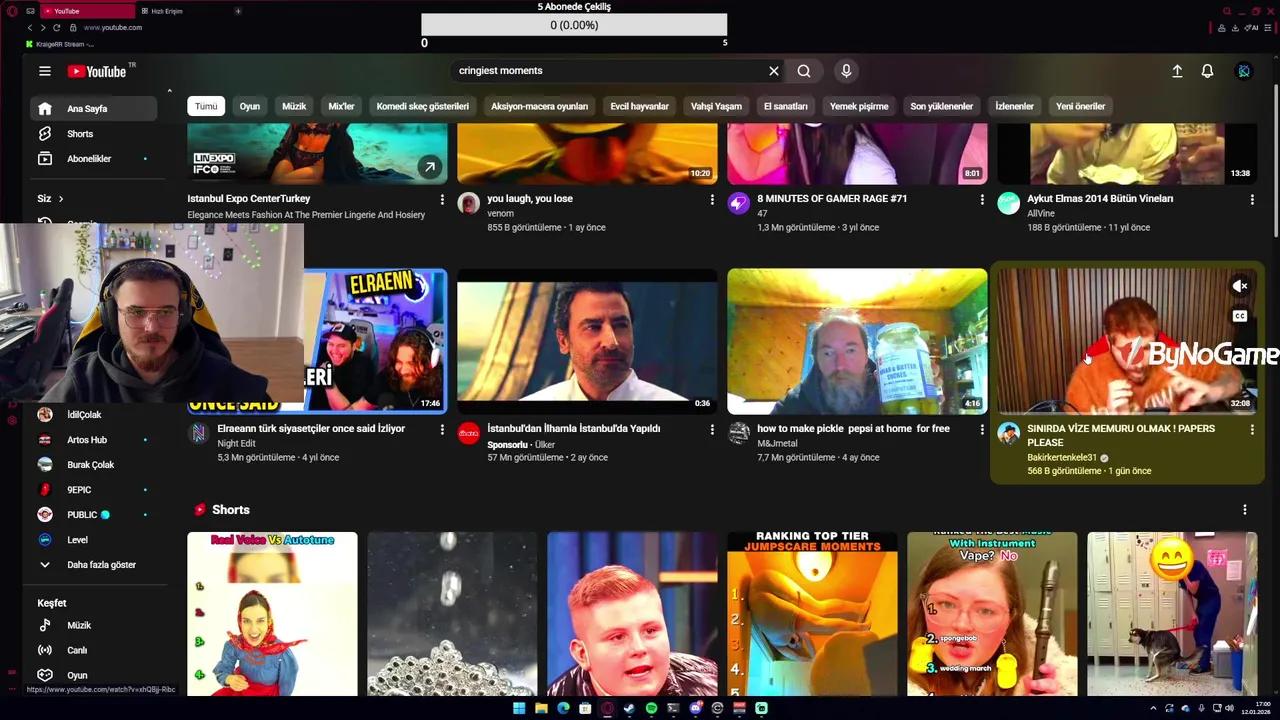The image size is (1280, 720).
Task: Open the Night Edit channel link
Action: pyautogui.click(x=236, y=444)
